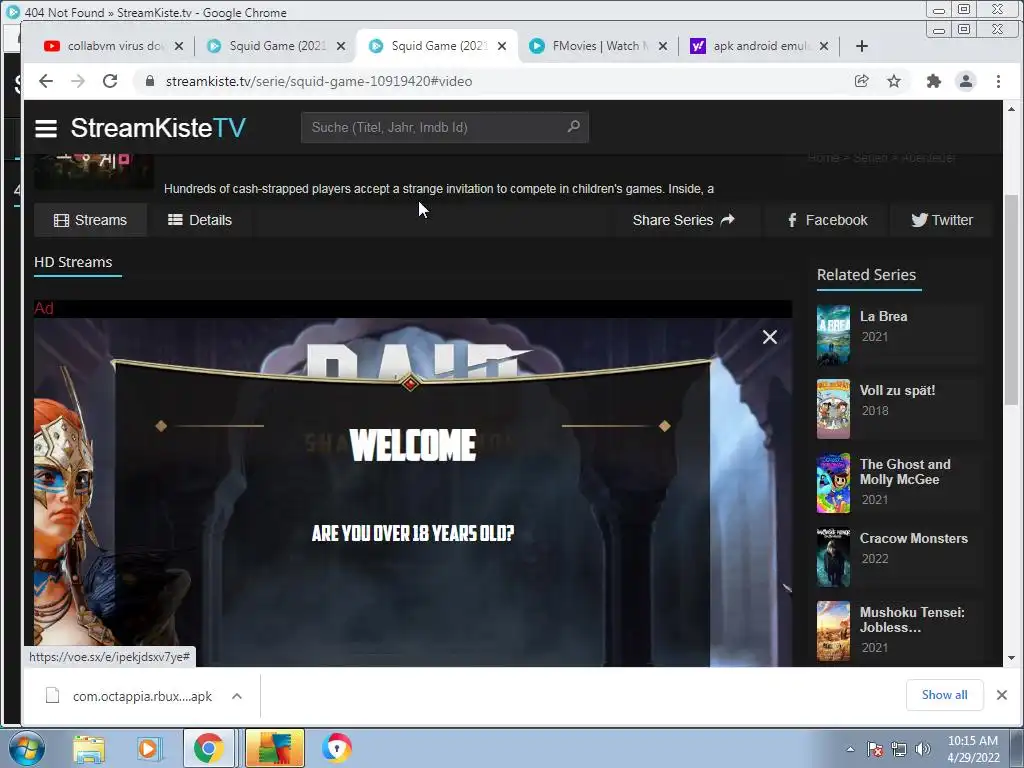Screen dimensions: 1024x768
Task: Select the HD Streams tab
Action: (x=73, y=263)
